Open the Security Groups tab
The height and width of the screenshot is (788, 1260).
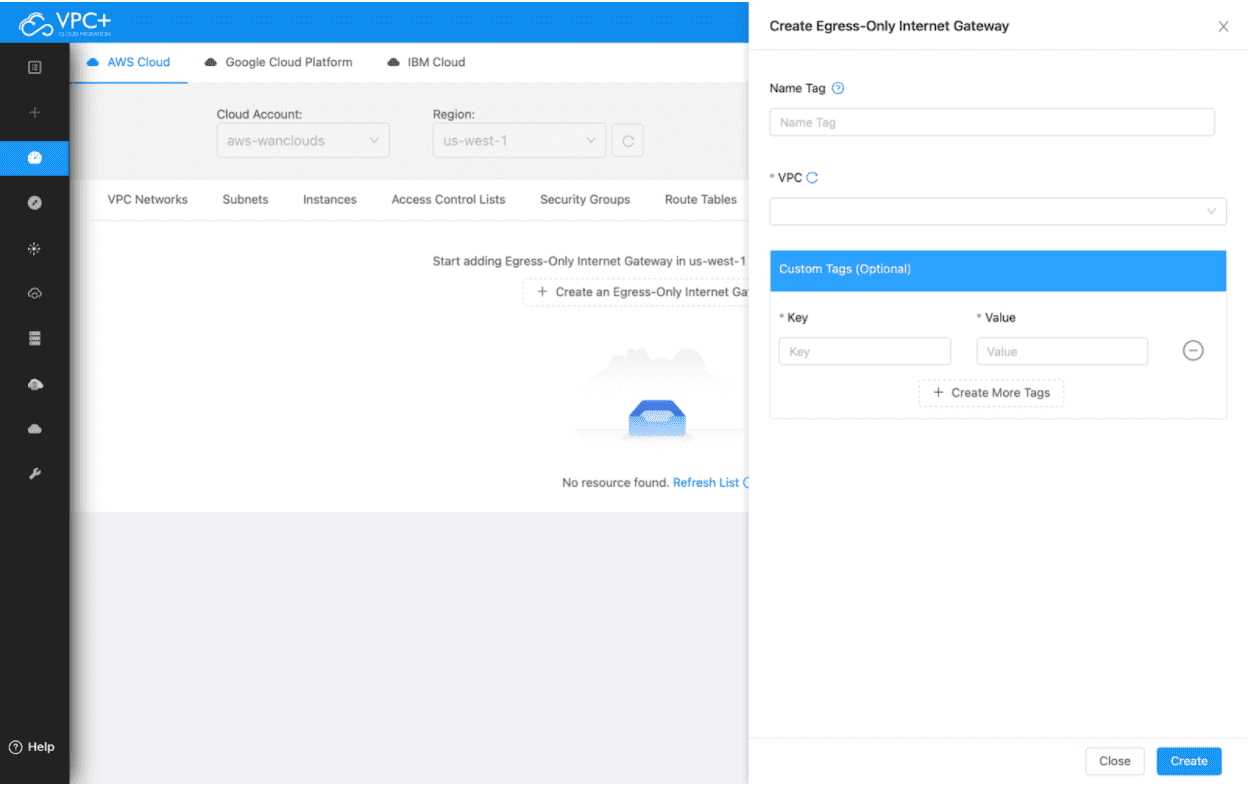click(x=585, y=200)
